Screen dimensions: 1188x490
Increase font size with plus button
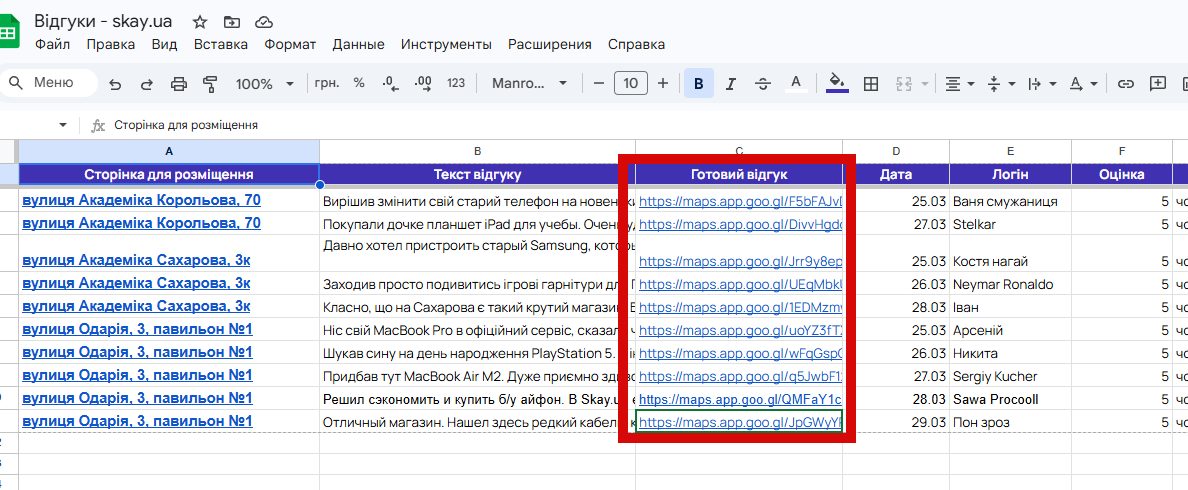[663, 83]
